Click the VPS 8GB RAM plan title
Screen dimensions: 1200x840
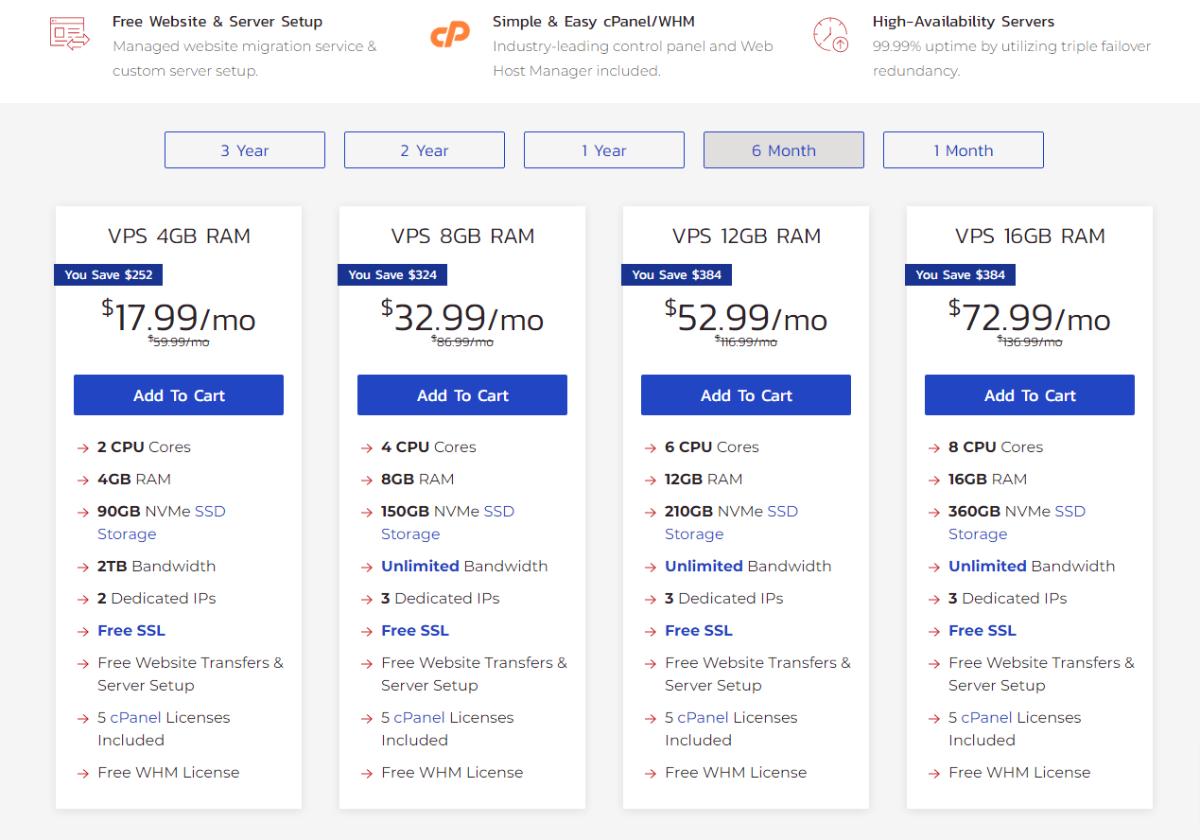click(x=463, y=236)
